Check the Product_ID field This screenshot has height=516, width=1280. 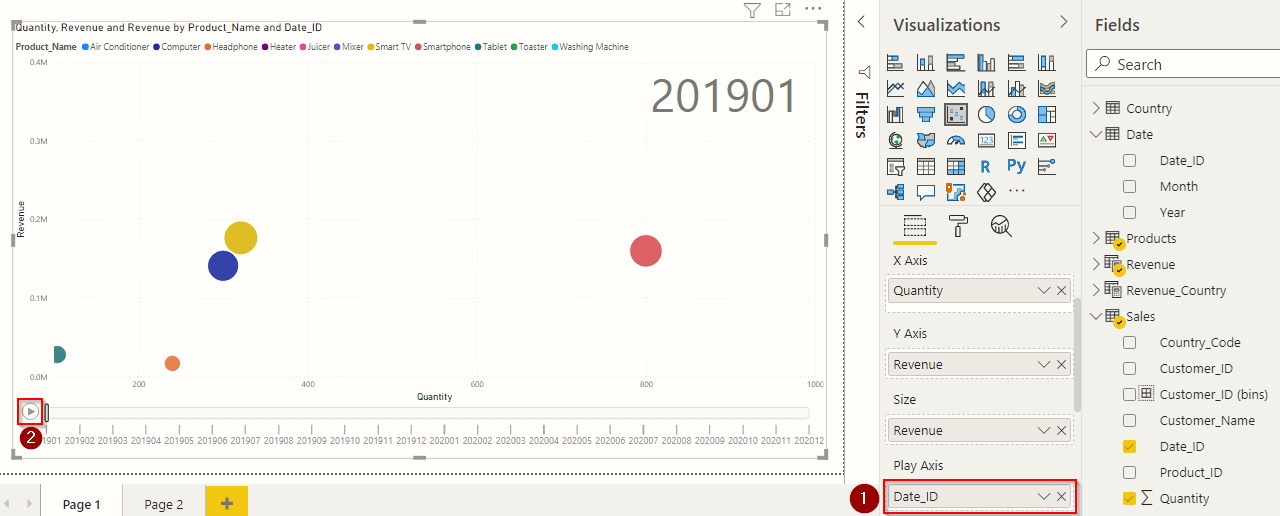pyautogui.click(x=1129, y=472)
